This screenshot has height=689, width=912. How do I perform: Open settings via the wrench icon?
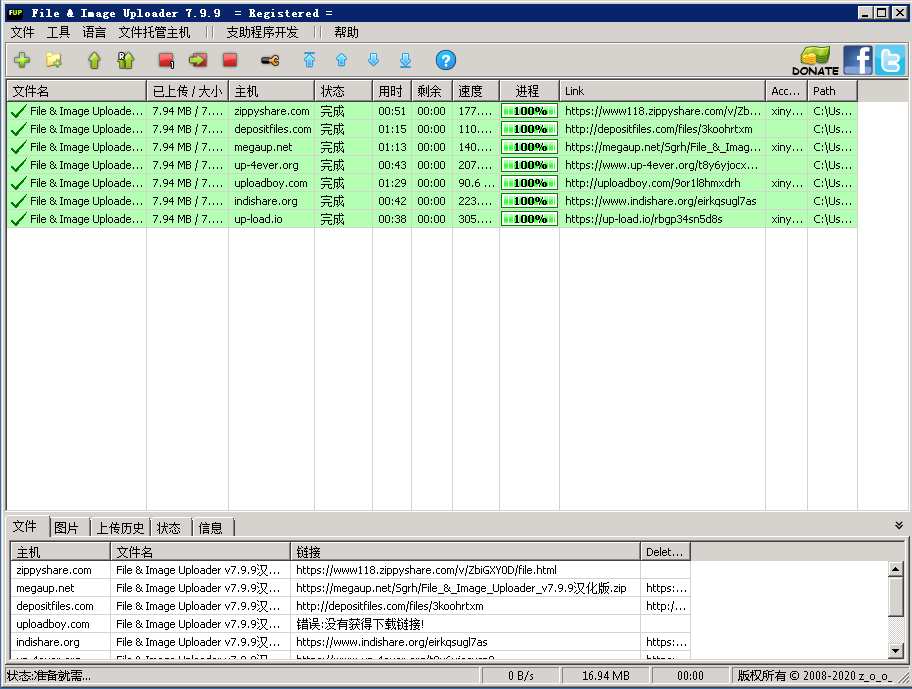270,60
